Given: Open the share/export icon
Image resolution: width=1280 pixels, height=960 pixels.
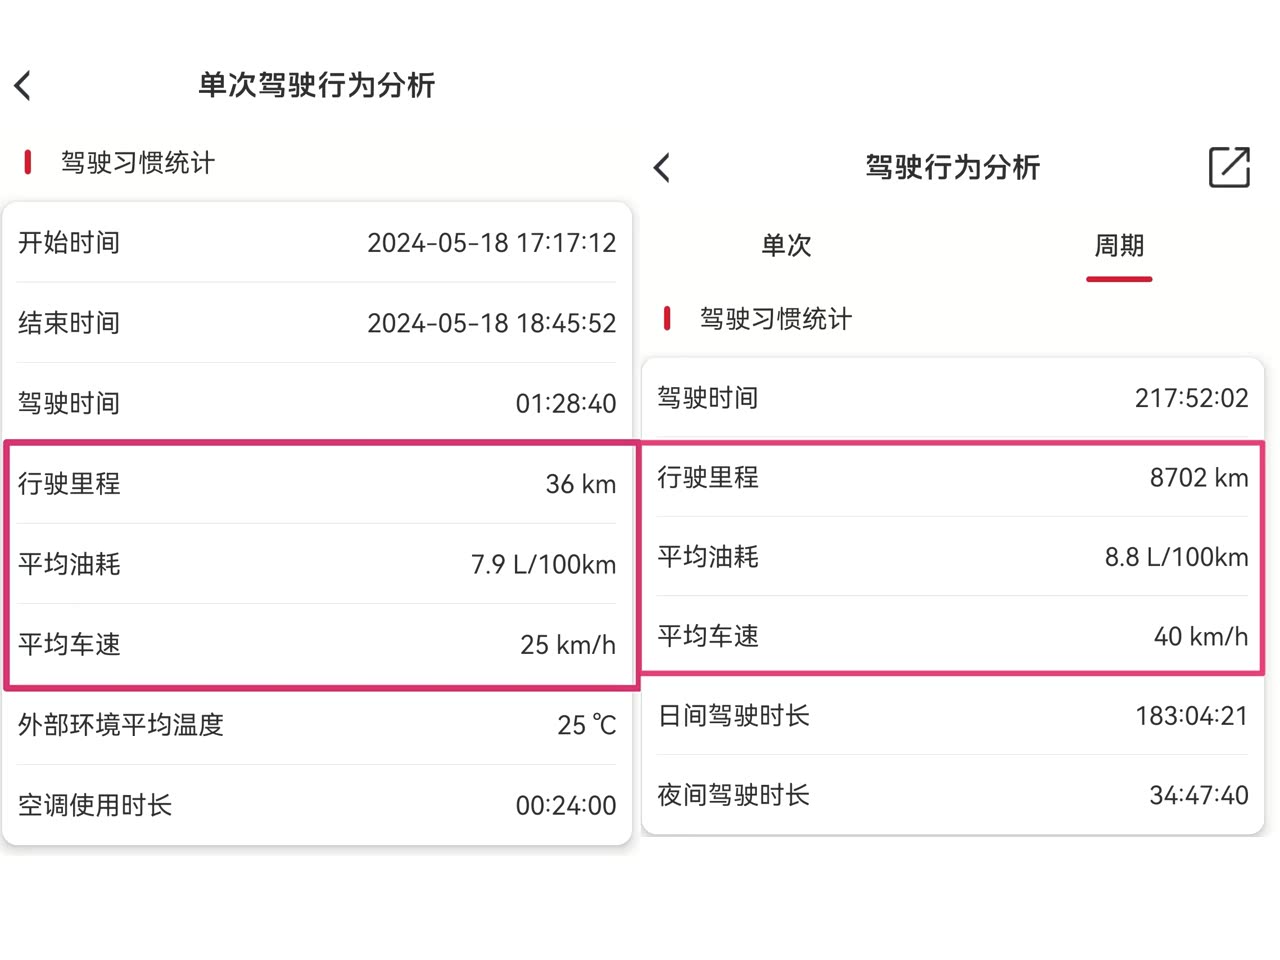Looking at the screenshot, I should (1228, 167).
